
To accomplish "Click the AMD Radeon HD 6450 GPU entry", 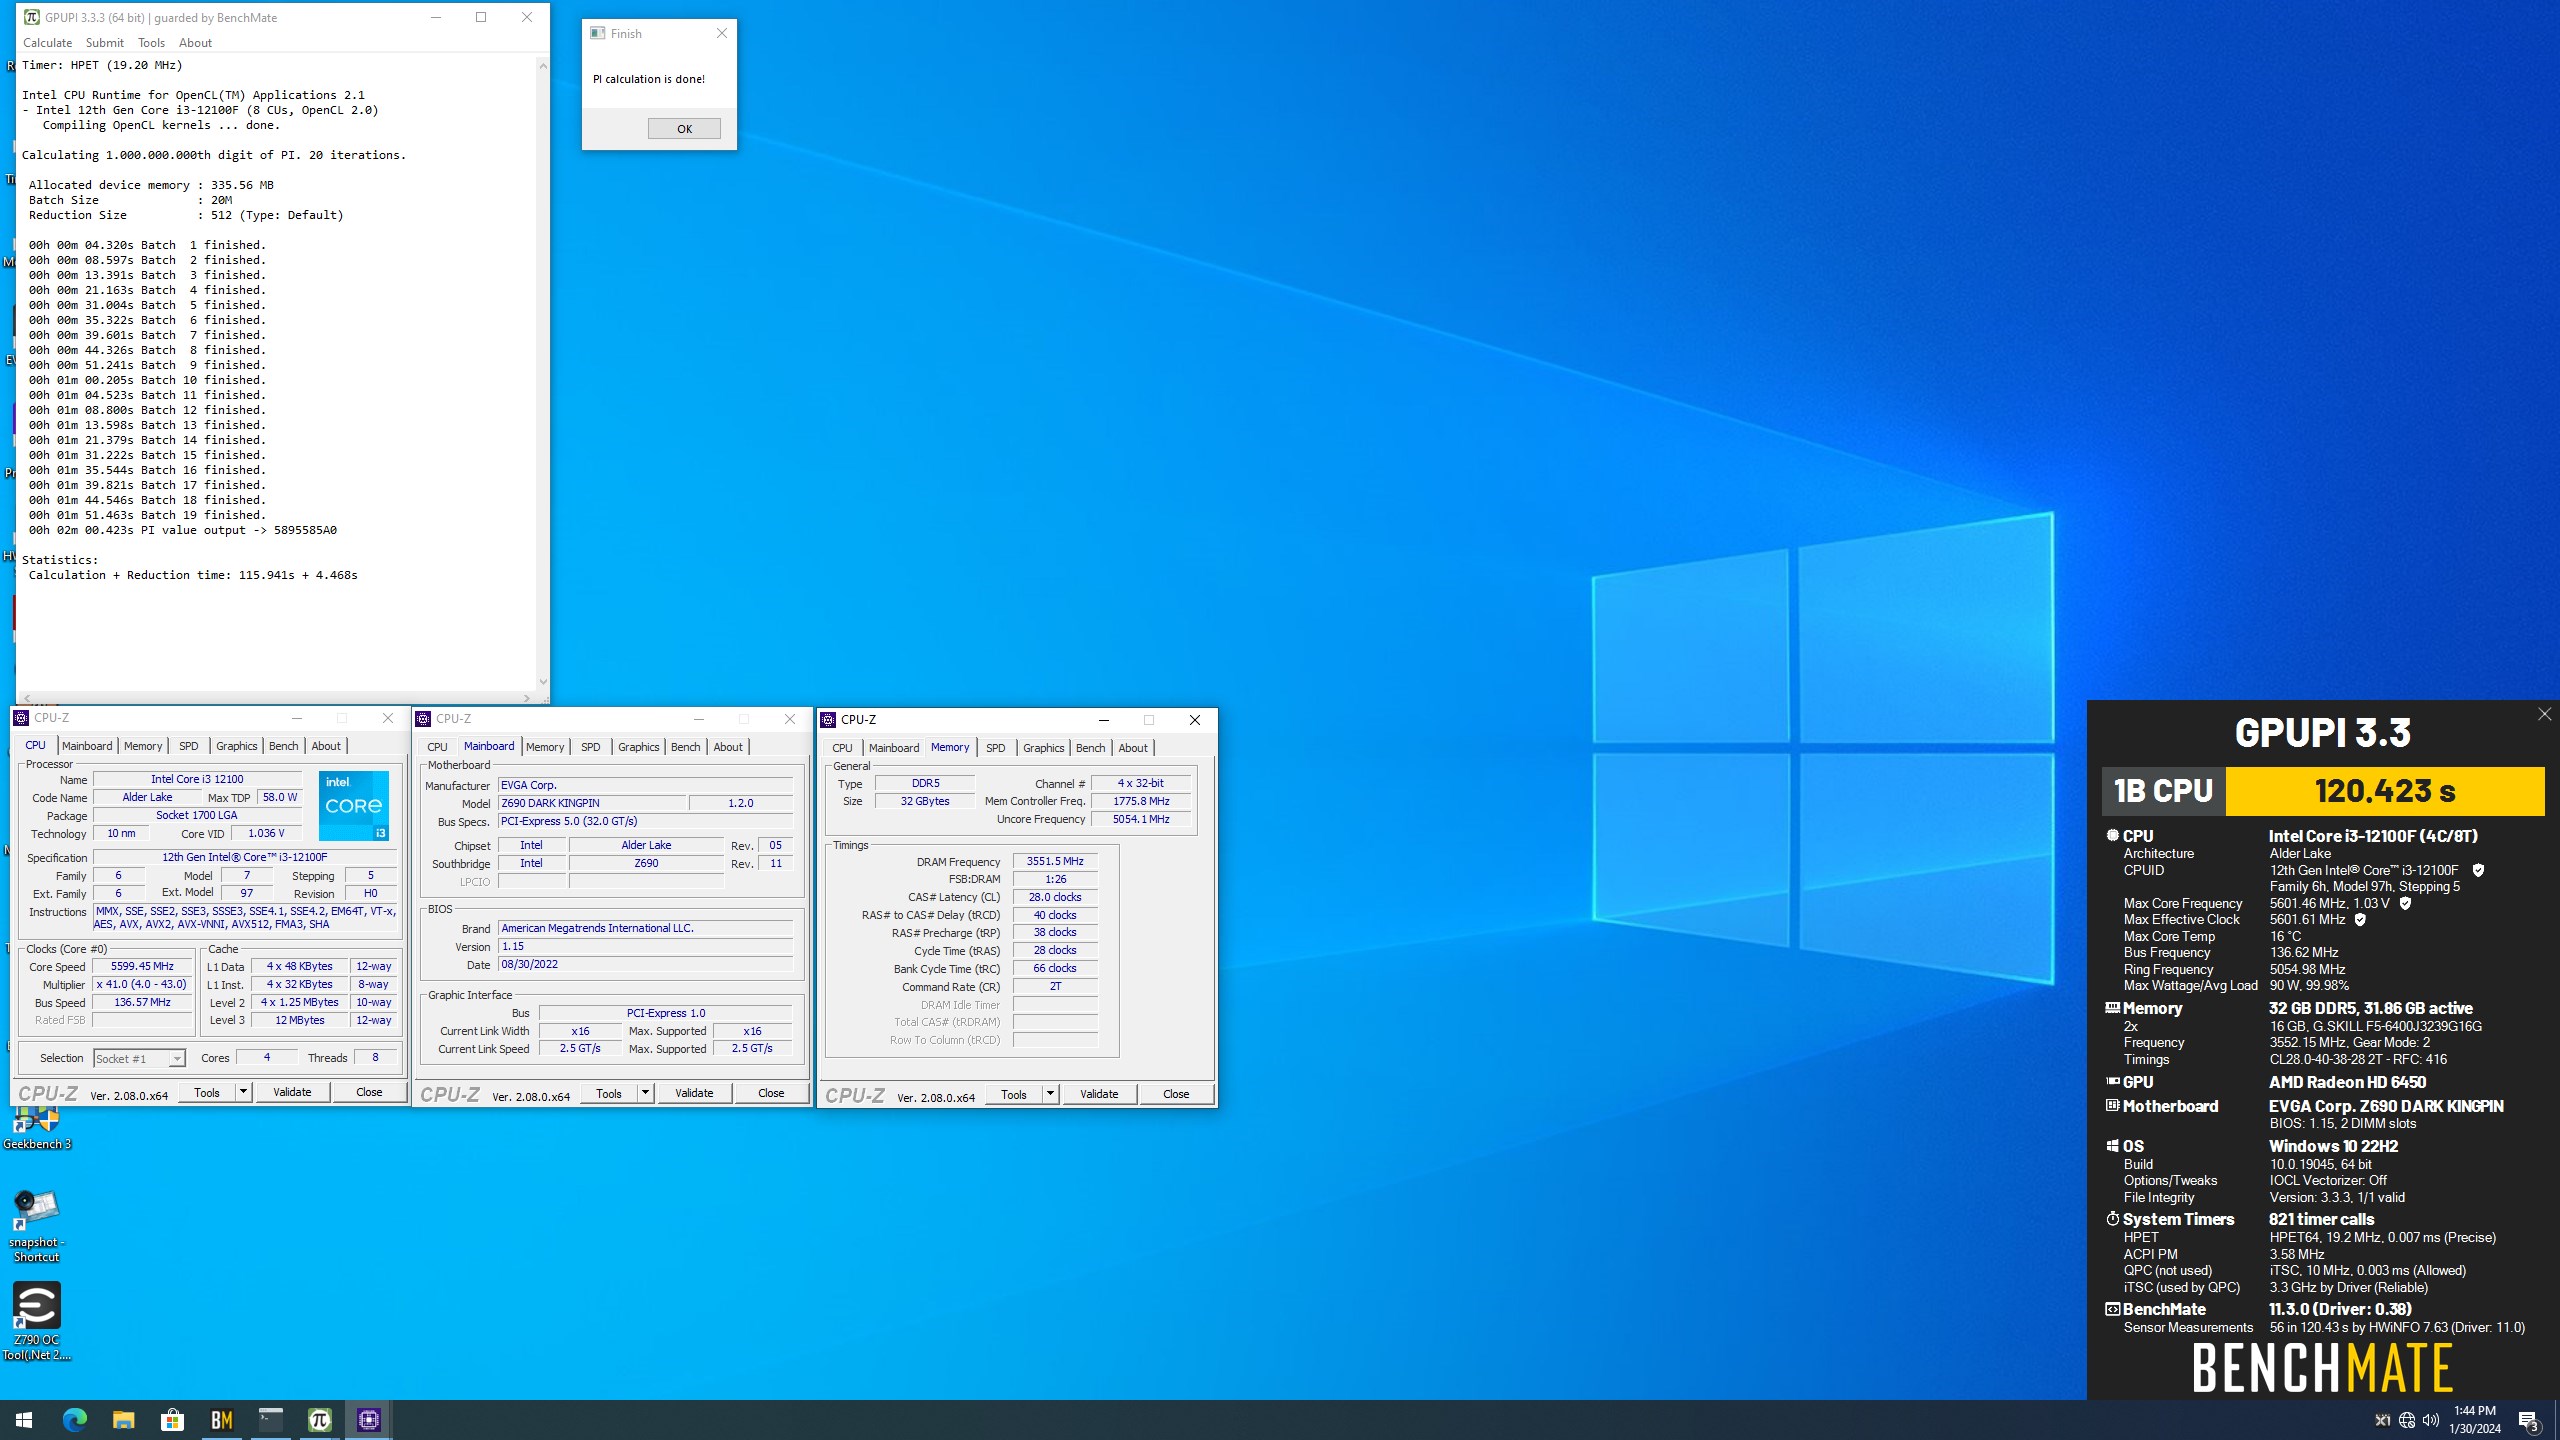I will pyautogui.click(x=2347, y=1082).
